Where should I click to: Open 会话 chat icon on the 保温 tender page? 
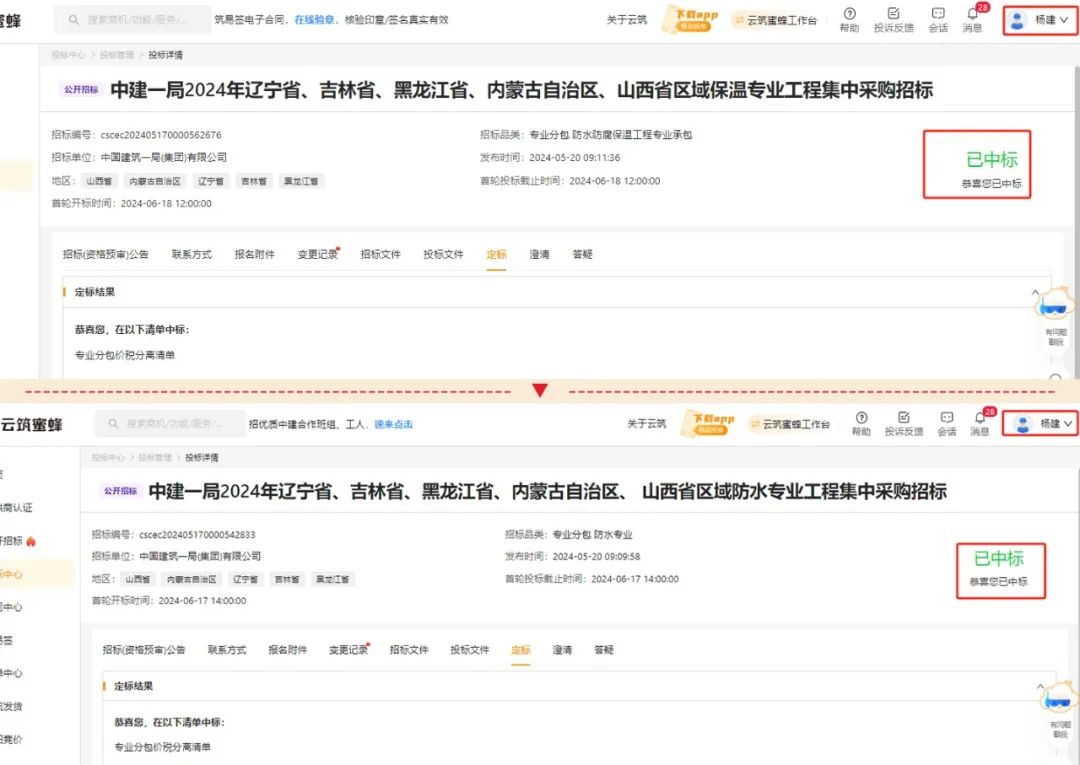938,14
